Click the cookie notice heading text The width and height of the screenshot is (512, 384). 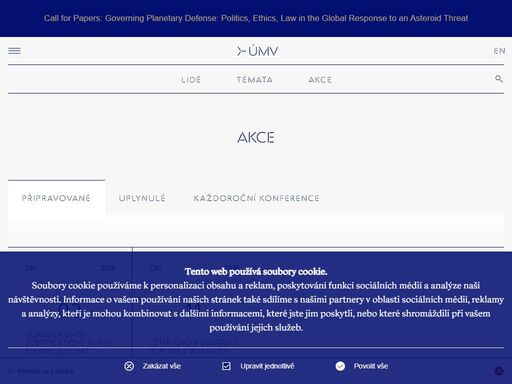click(256, 271)
